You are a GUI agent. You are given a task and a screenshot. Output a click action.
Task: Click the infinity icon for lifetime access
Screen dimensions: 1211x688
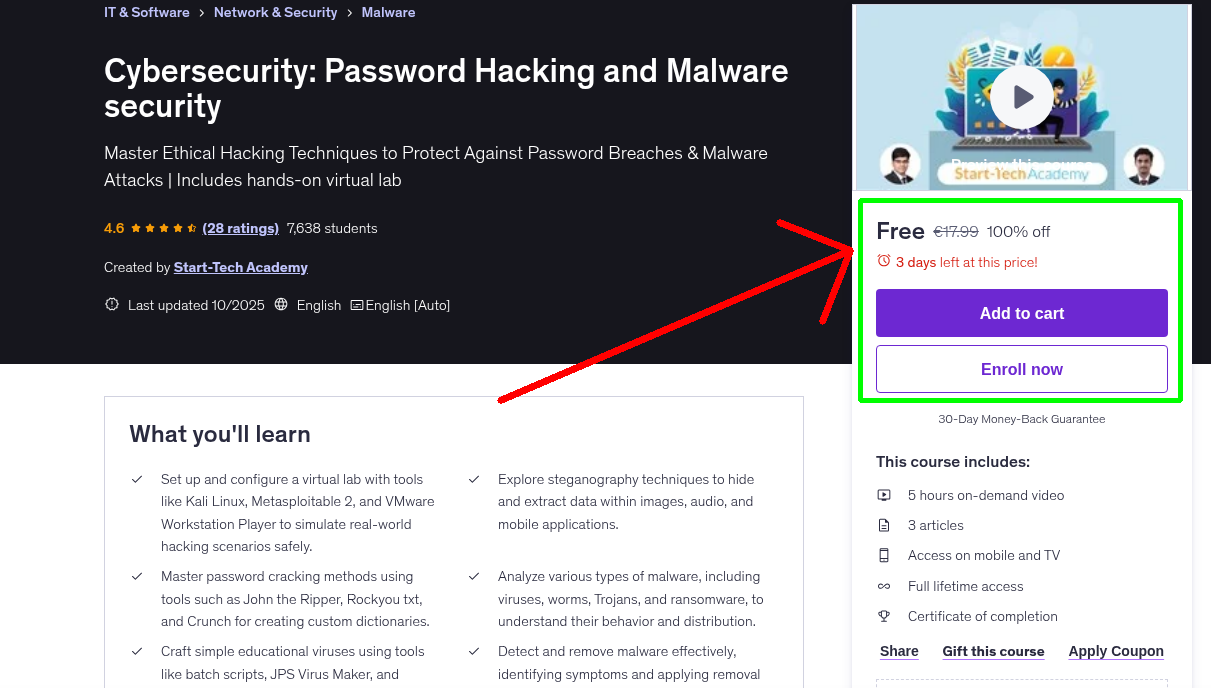(x=884, y=586)
